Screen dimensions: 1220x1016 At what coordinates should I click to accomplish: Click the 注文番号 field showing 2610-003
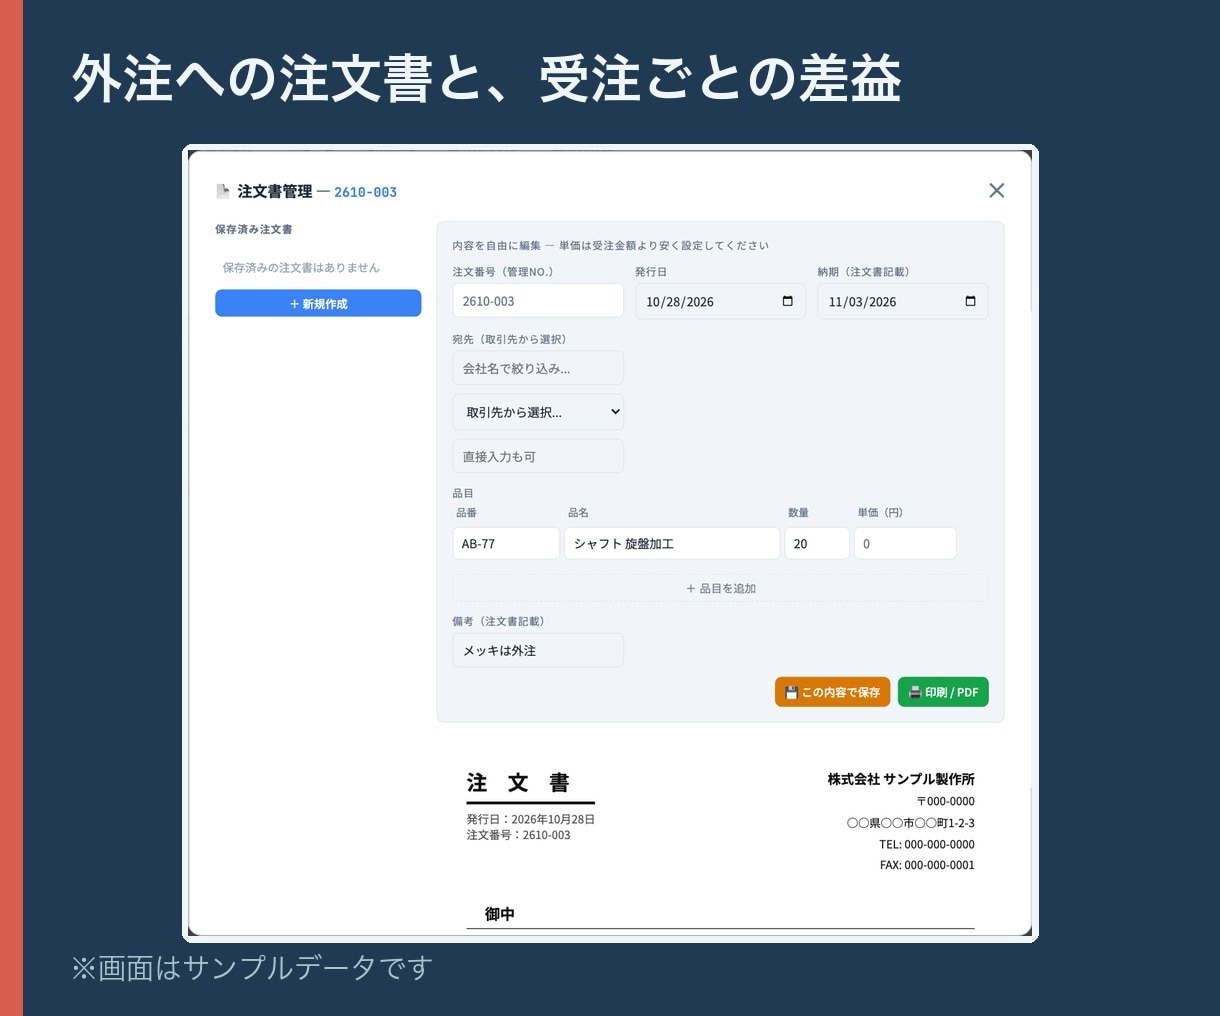[538, 301]
